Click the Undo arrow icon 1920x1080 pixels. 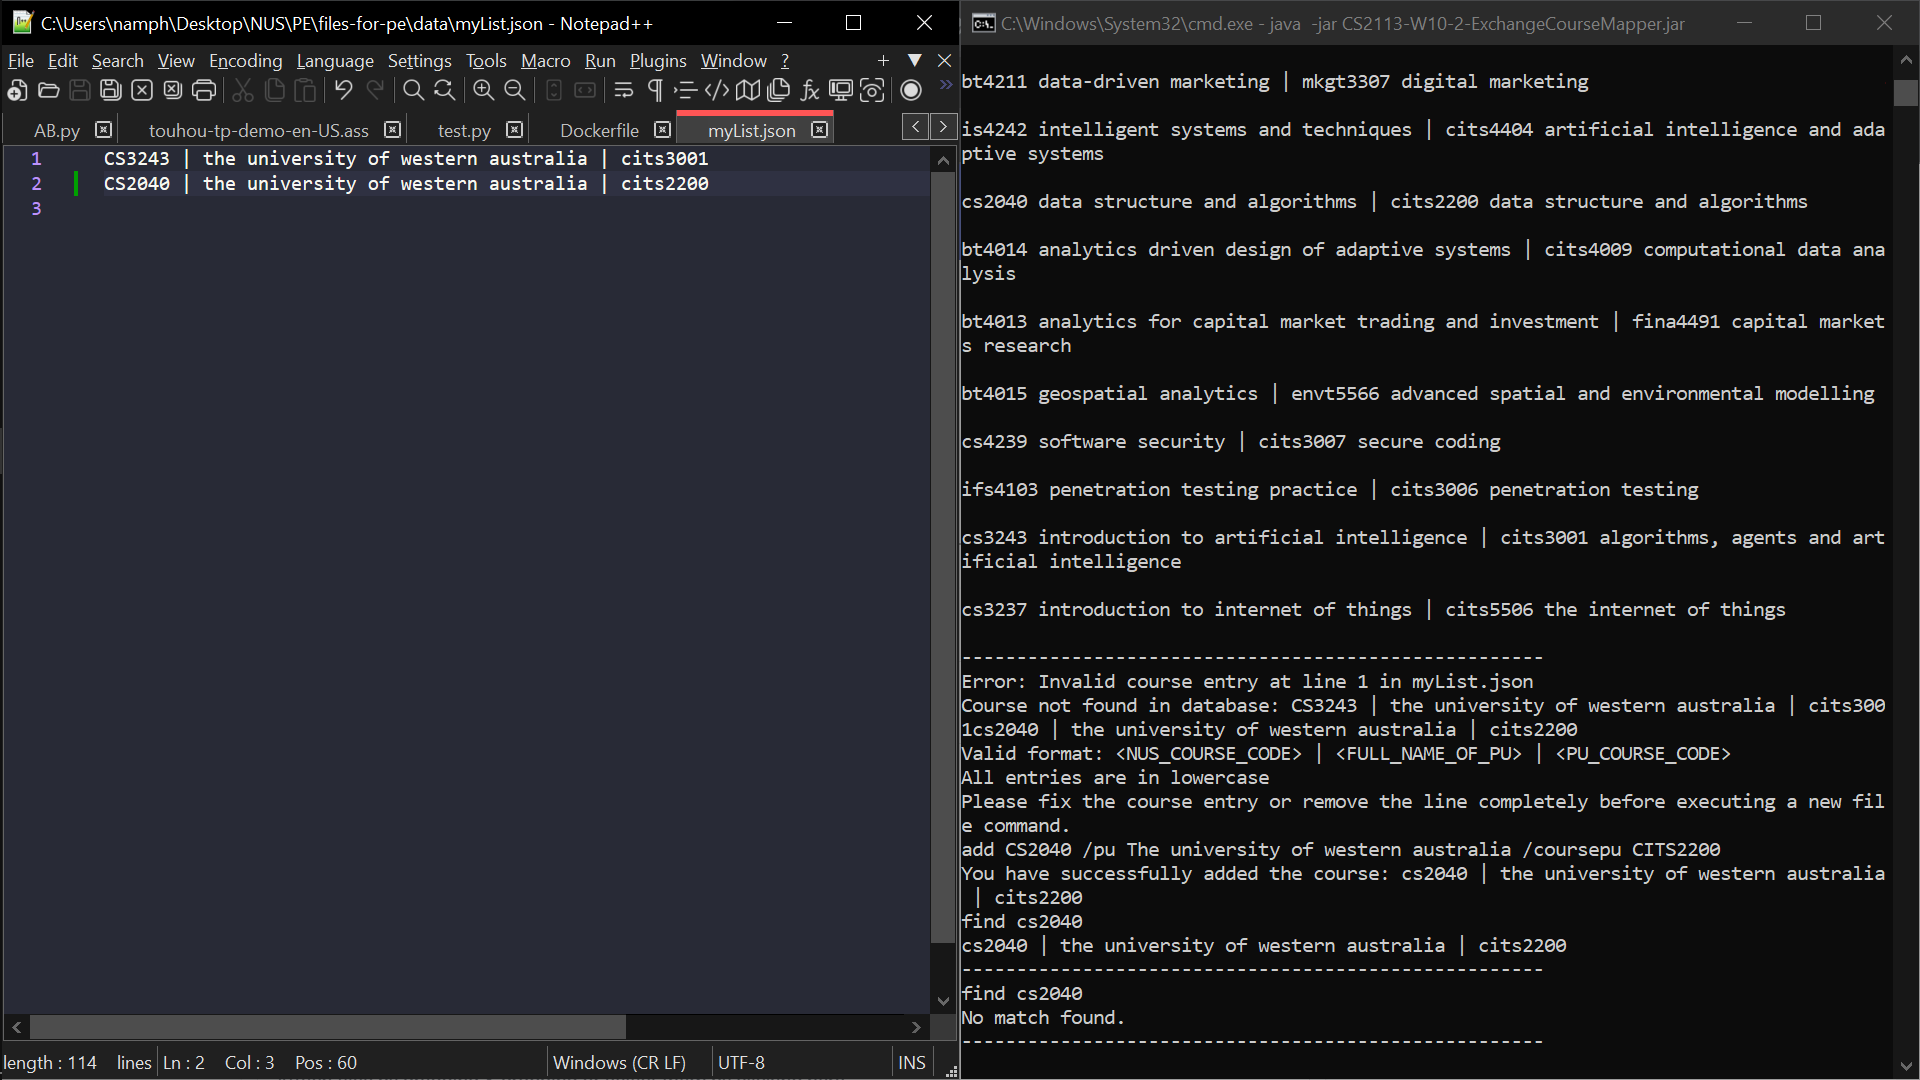tap(343, 91)
